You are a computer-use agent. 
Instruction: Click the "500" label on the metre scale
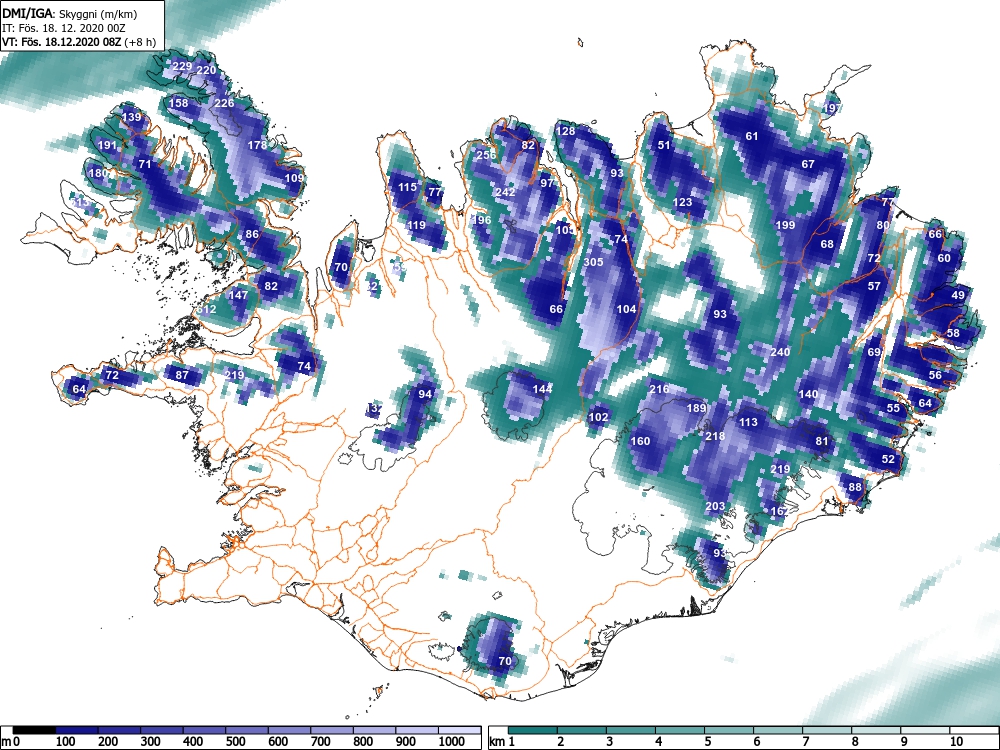coord(235,742)
